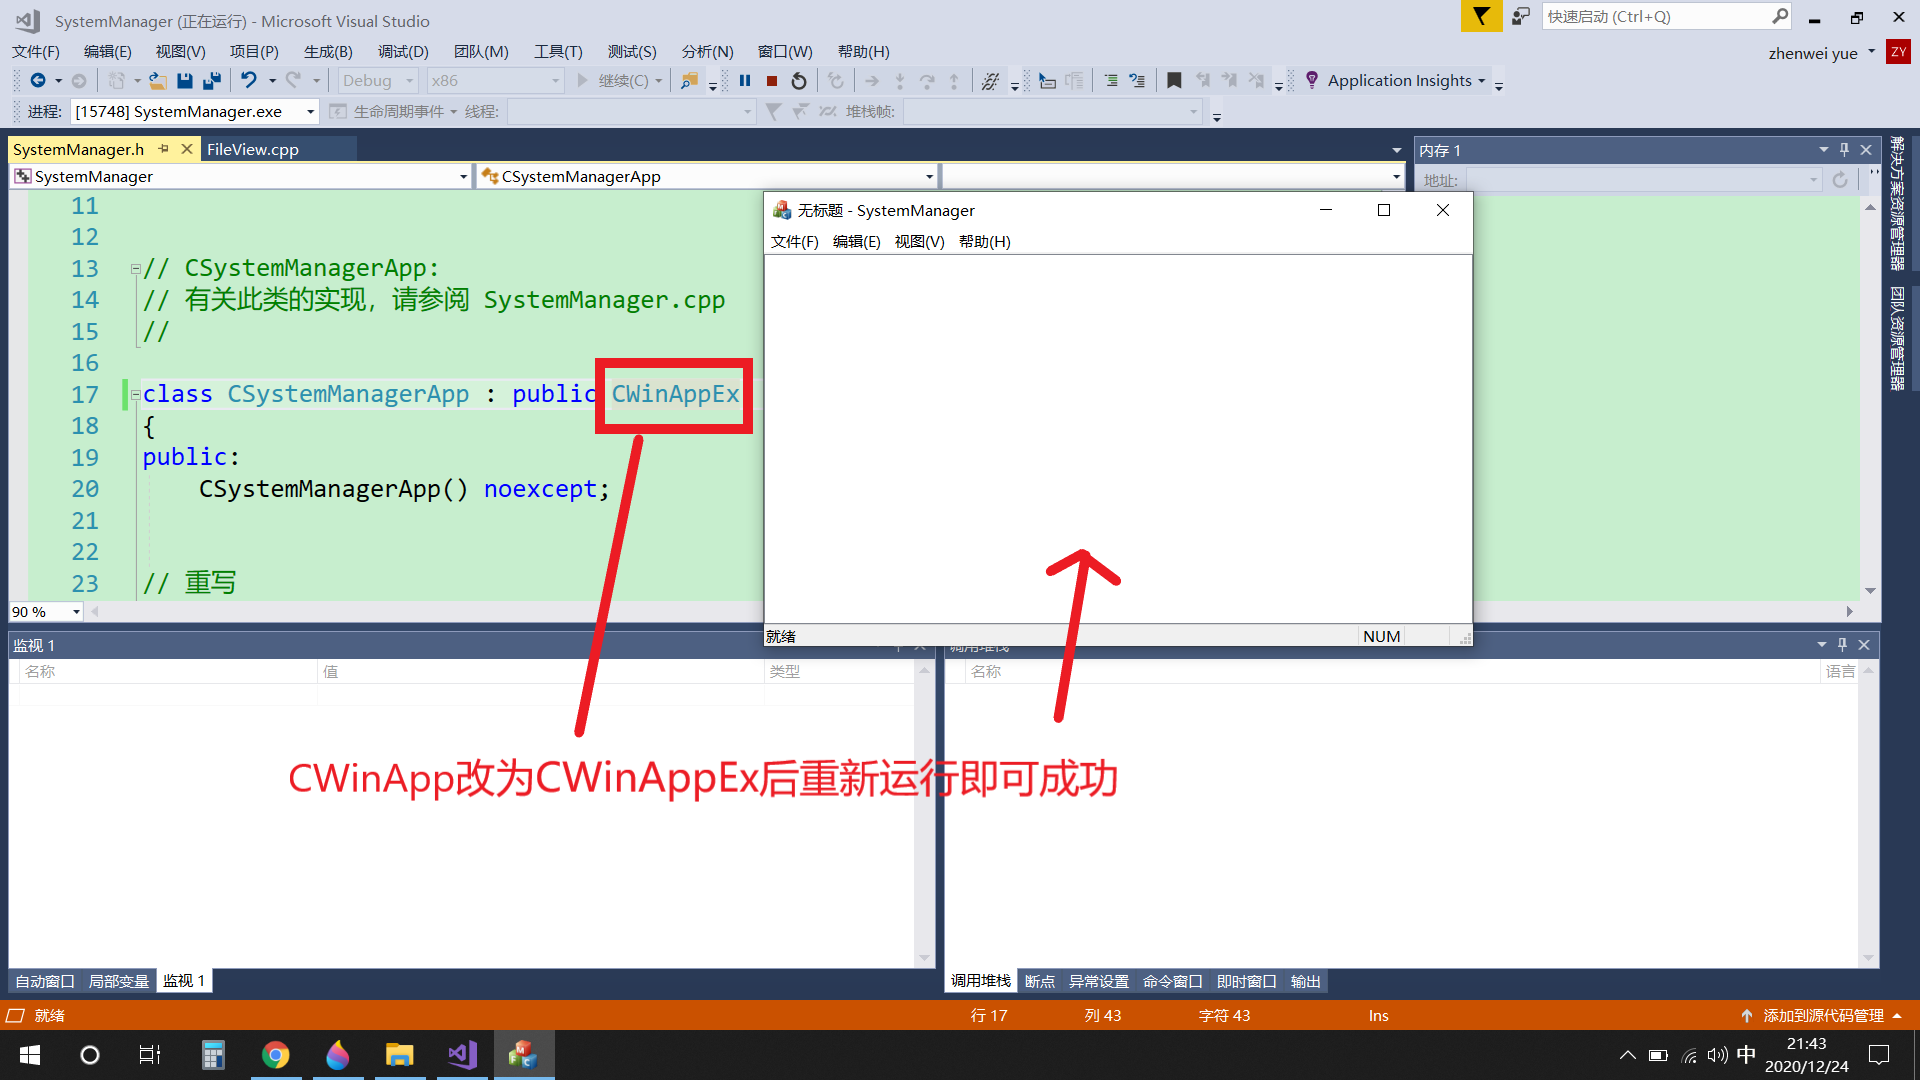Viewport: 1920px width, 1080px height.
Task: Toggle bookmark icon in toolbar
Action: click(x=1174, y=81)
